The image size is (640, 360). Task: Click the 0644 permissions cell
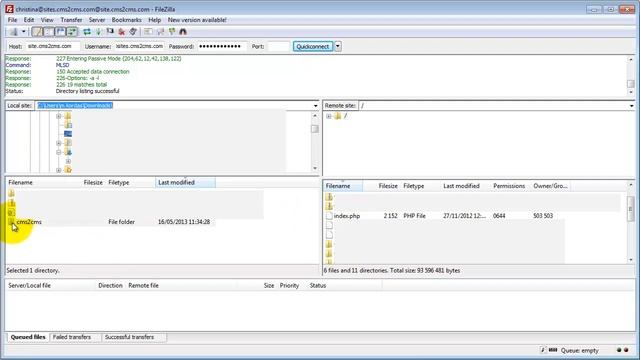tap(499, 216)
